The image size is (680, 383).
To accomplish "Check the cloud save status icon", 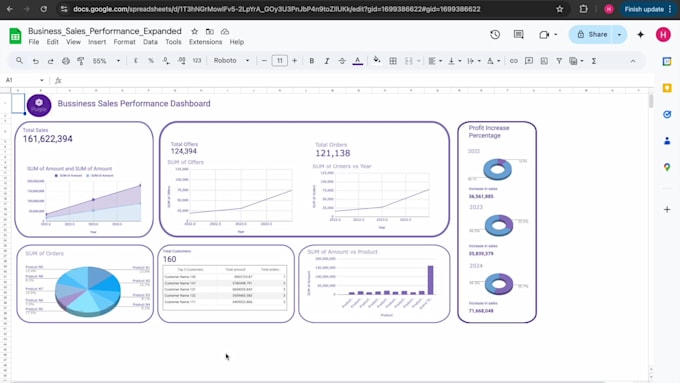I will [225, 31].
